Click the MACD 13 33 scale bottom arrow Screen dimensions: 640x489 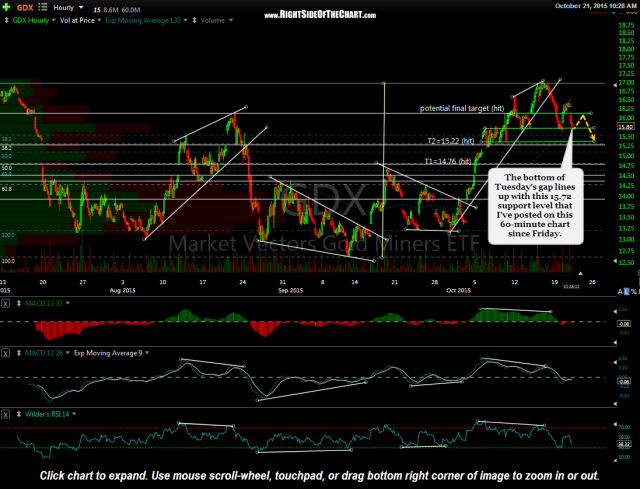click(615, 342)
